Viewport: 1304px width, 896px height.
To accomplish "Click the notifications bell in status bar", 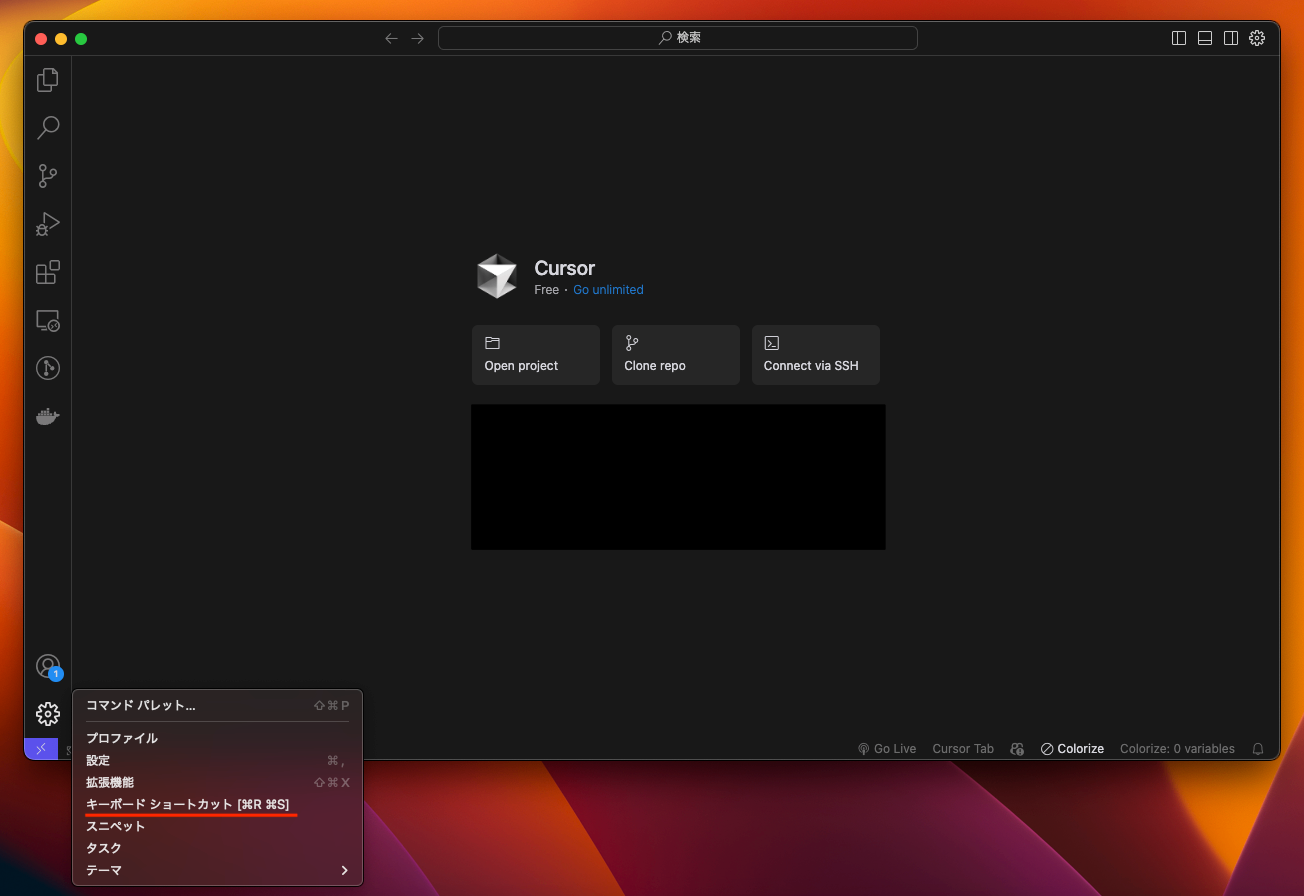I will coord(1258,748).
